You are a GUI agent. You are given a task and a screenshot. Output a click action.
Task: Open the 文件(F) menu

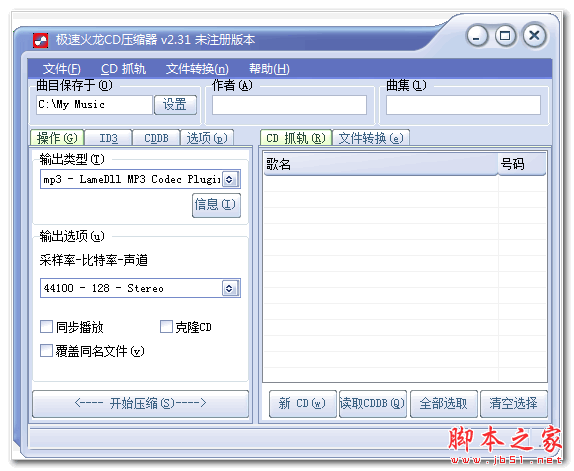(x=62, y=69)
